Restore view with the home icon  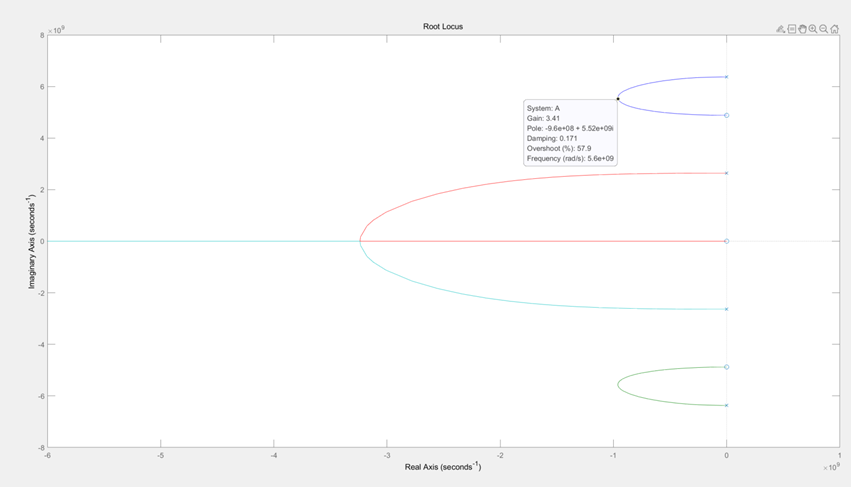coord(835,29)
